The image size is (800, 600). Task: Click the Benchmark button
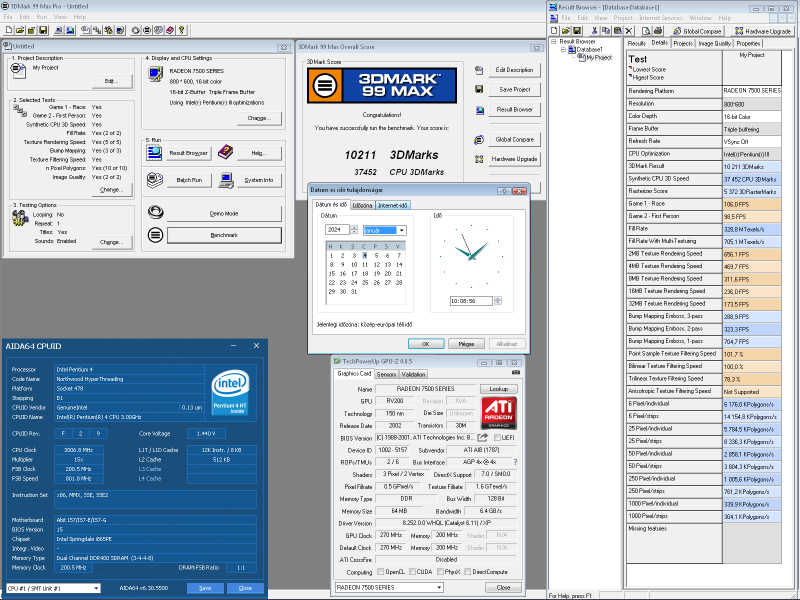(x=224, y=235)
